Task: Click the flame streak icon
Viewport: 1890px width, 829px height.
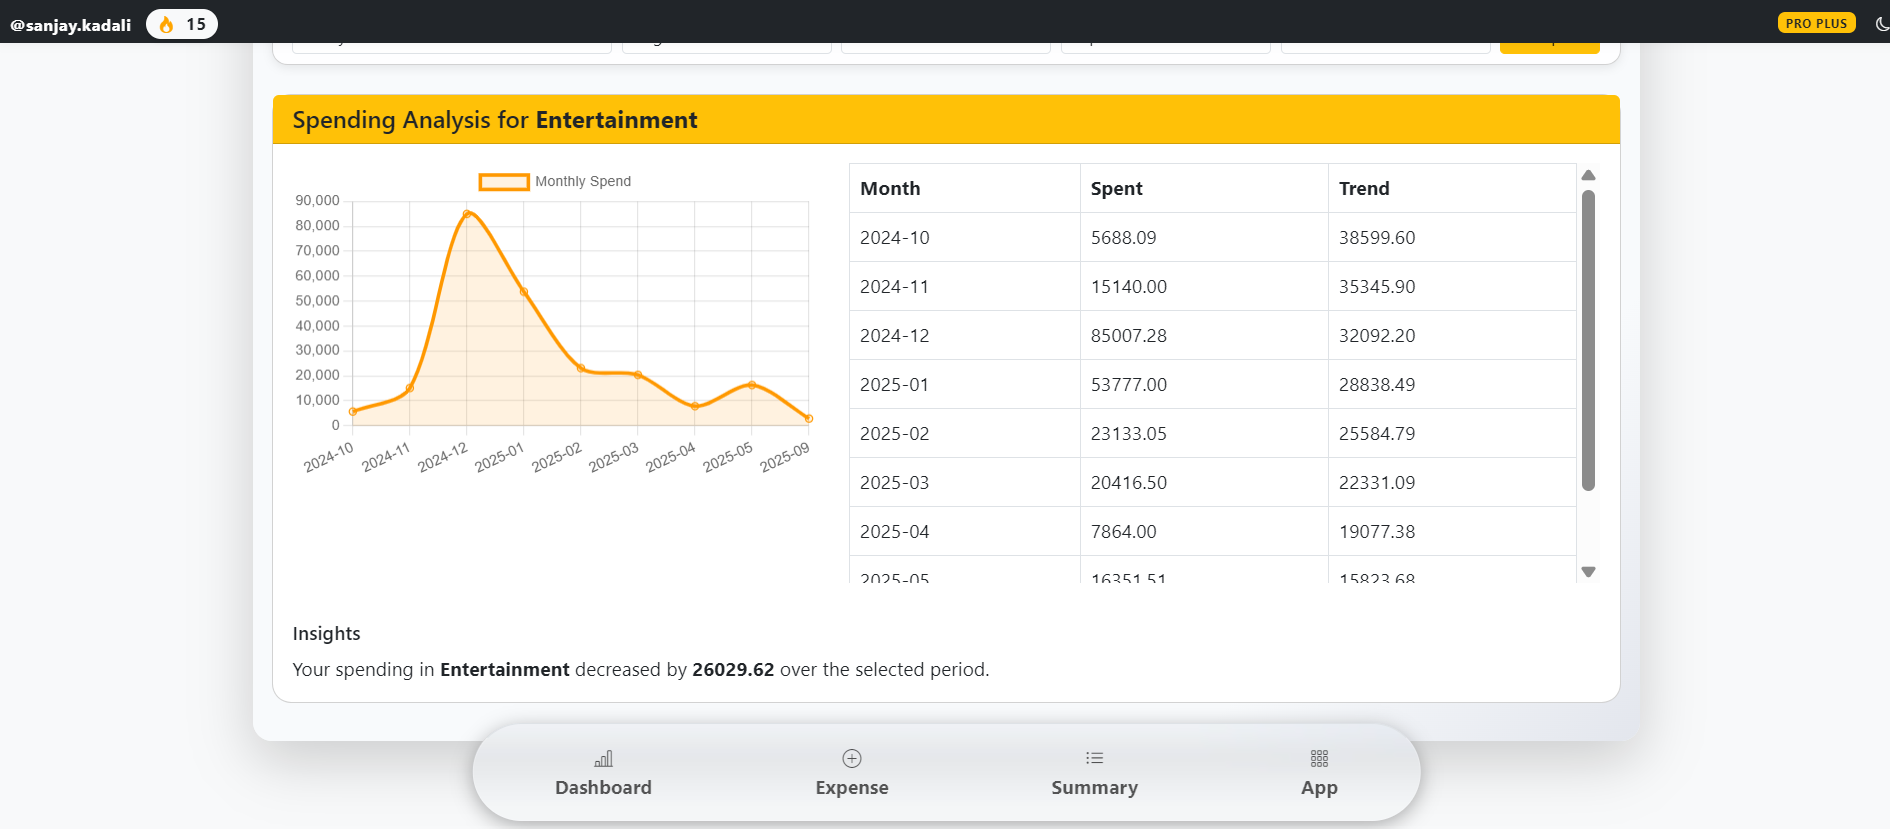Action: click(167, 24)
